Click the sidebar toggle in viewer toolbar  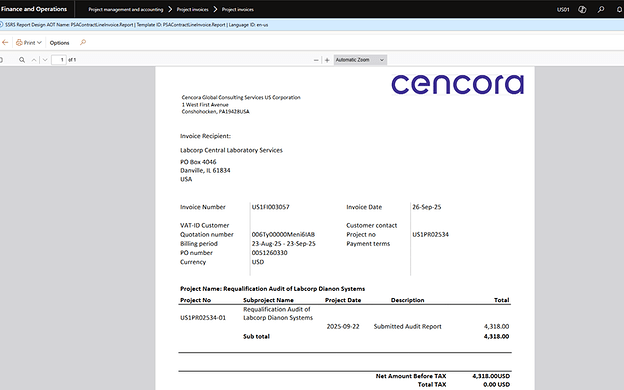[1, 60]
